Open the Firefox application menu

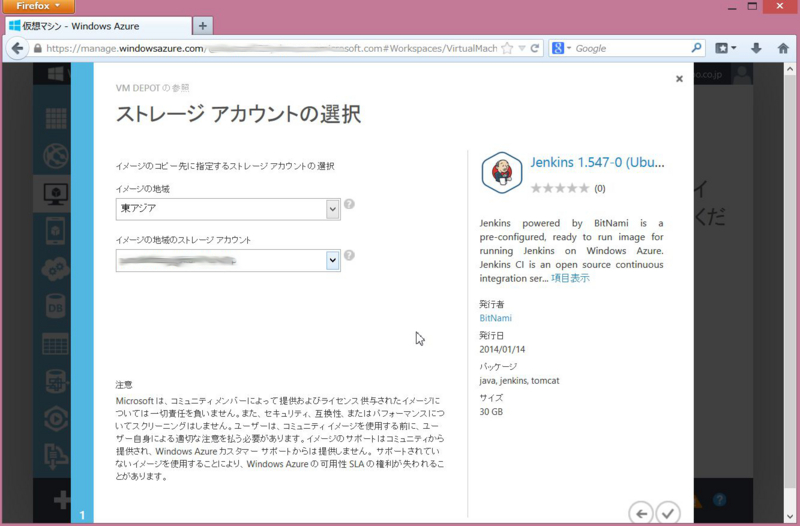pos(38,6)
